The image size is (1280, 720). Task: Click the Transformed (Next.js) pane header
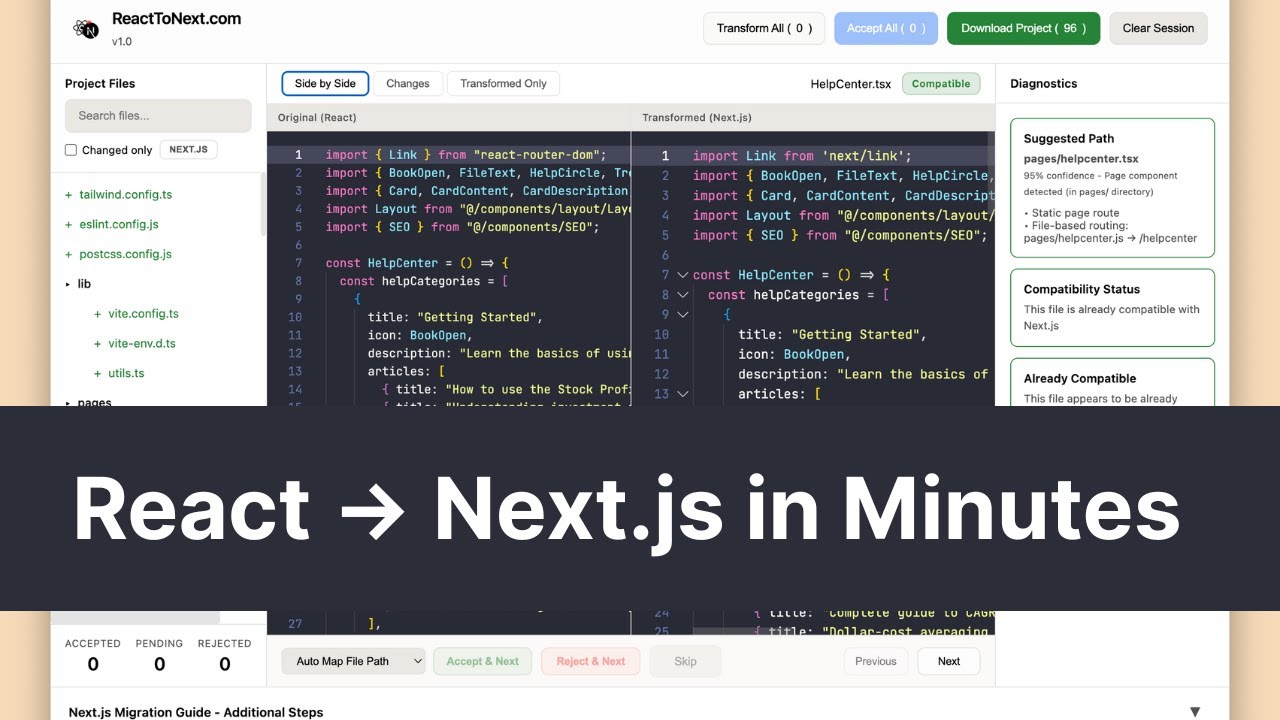(697, 118)
